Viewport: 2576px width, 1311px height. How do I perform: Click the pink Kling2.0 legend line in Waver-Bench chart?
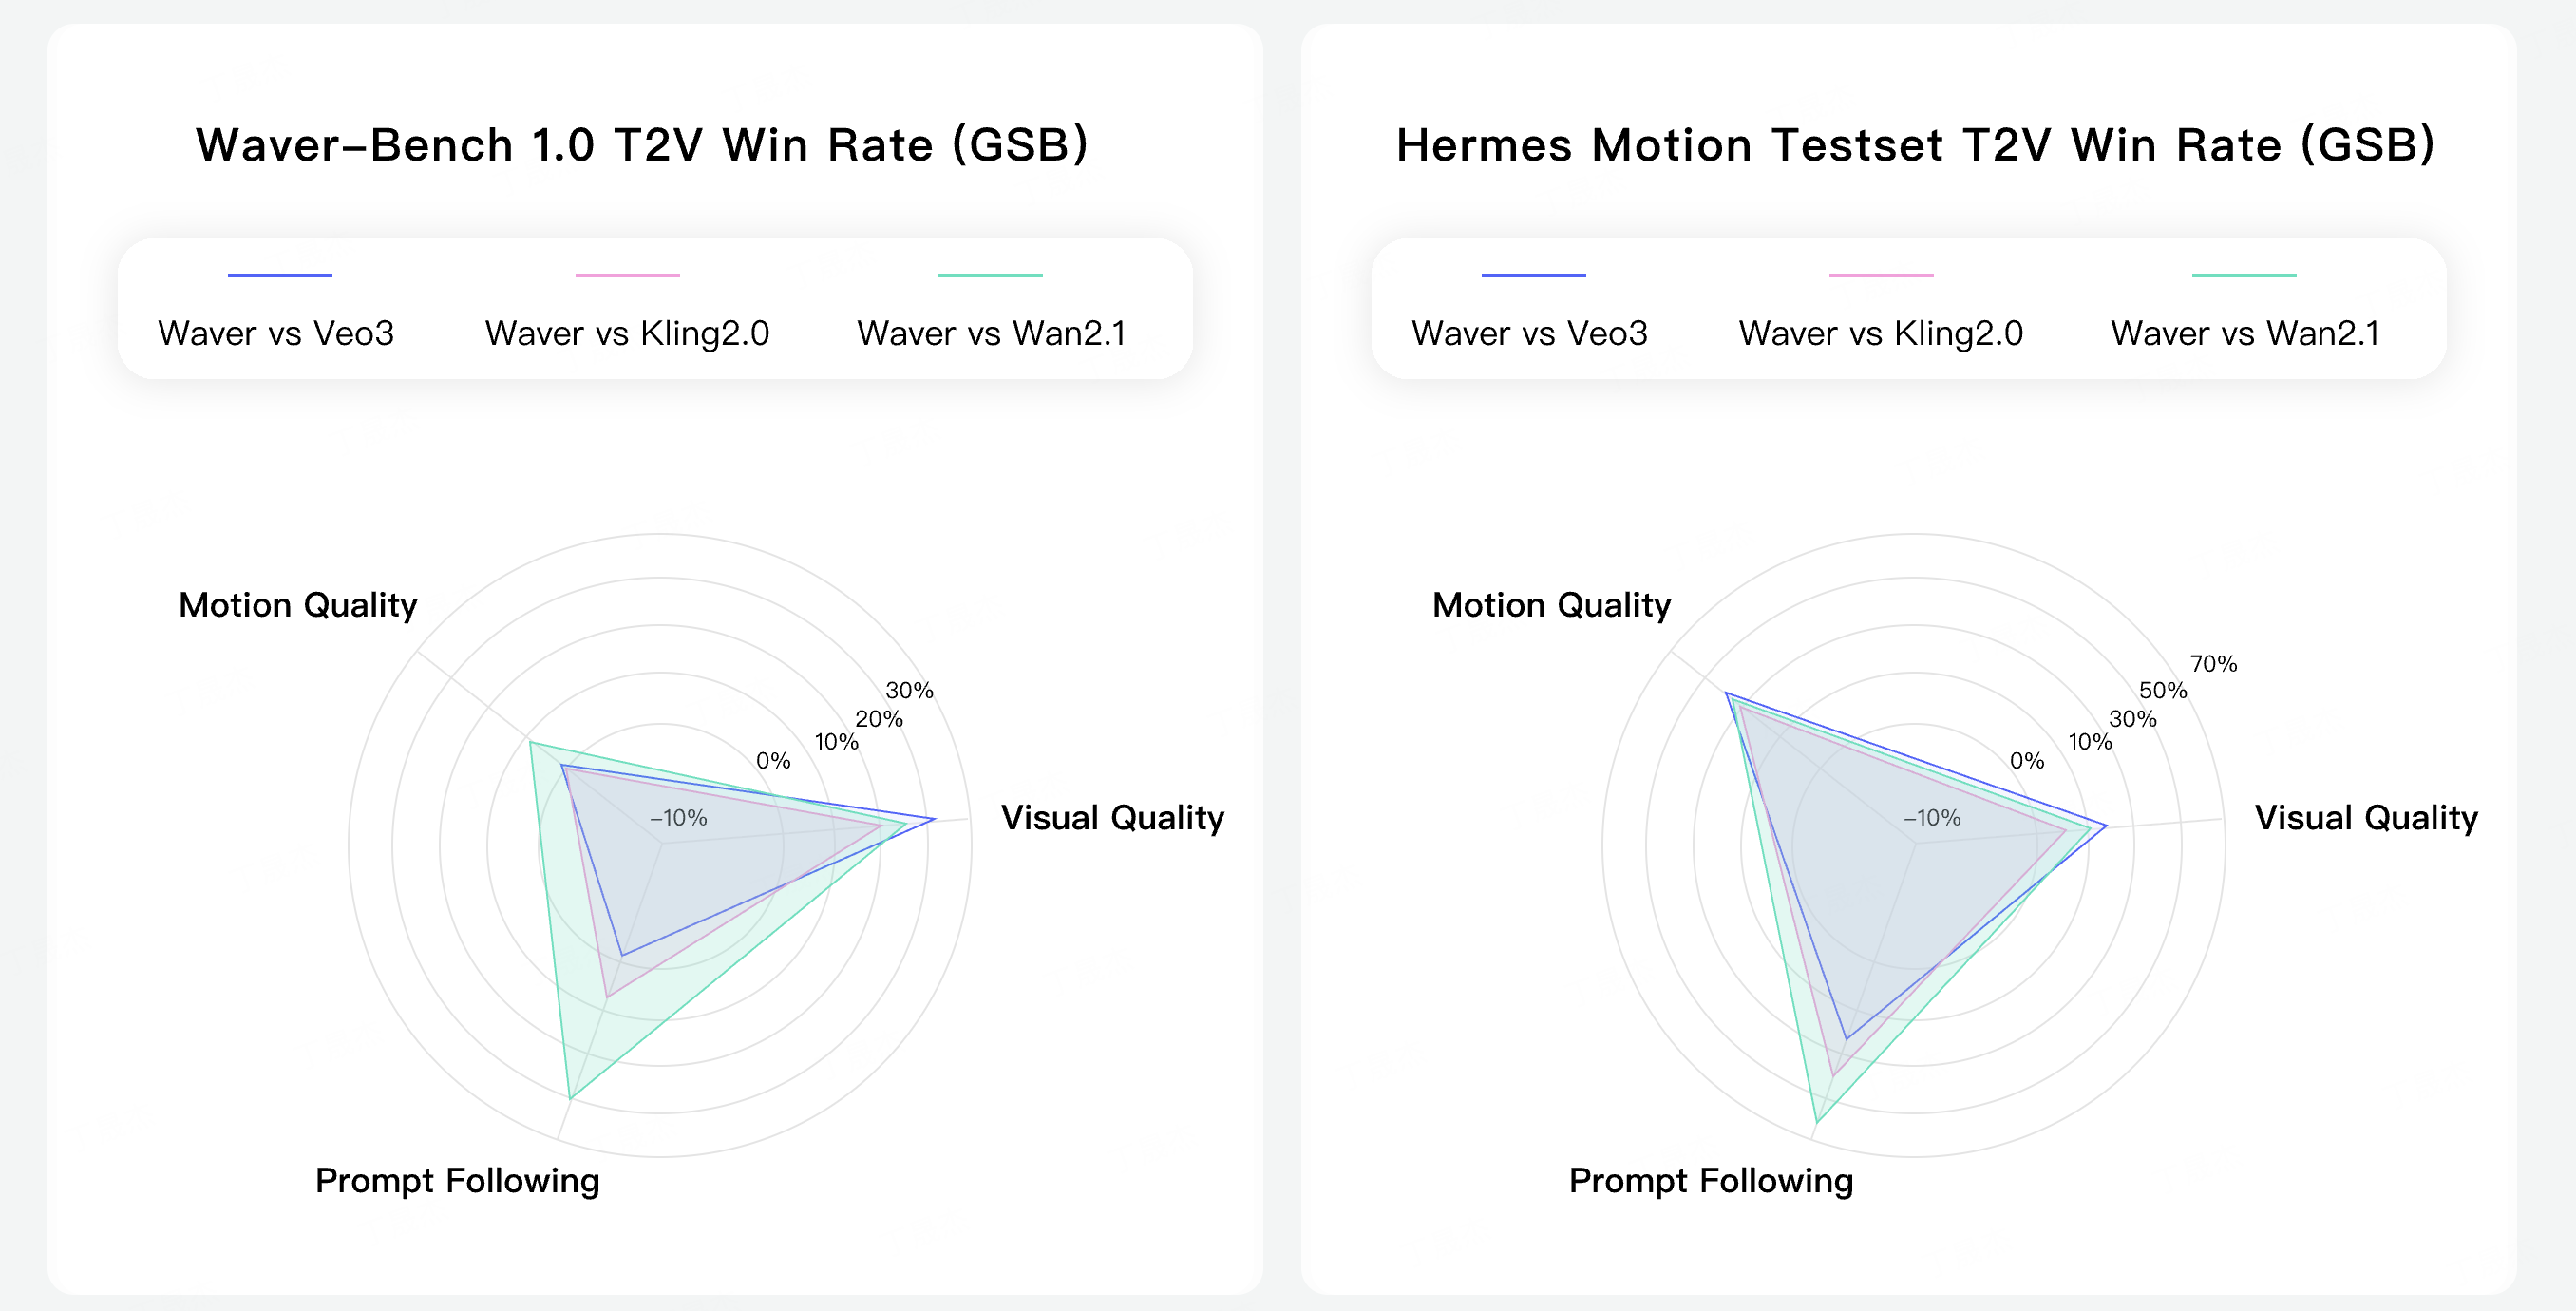[627, 275]
